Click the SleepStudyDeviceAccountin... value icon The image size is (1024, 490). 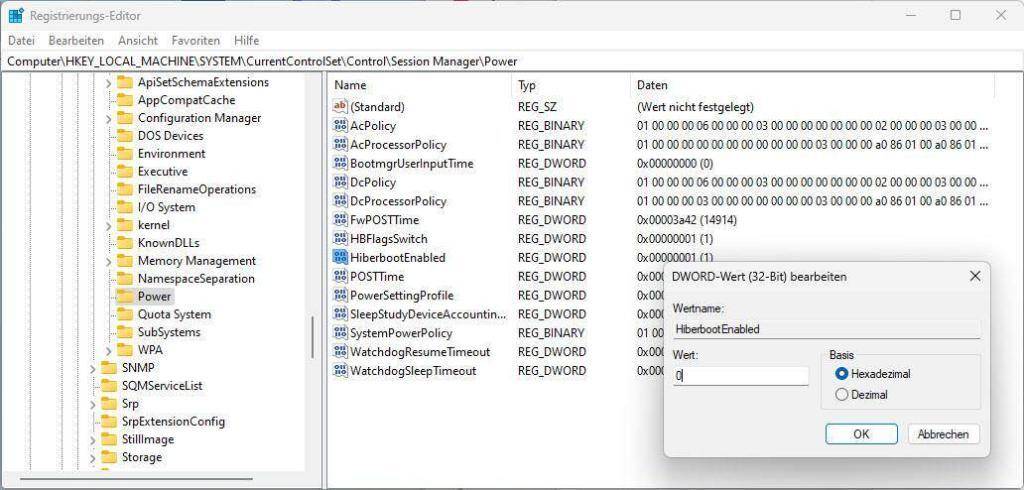(340, 314)
